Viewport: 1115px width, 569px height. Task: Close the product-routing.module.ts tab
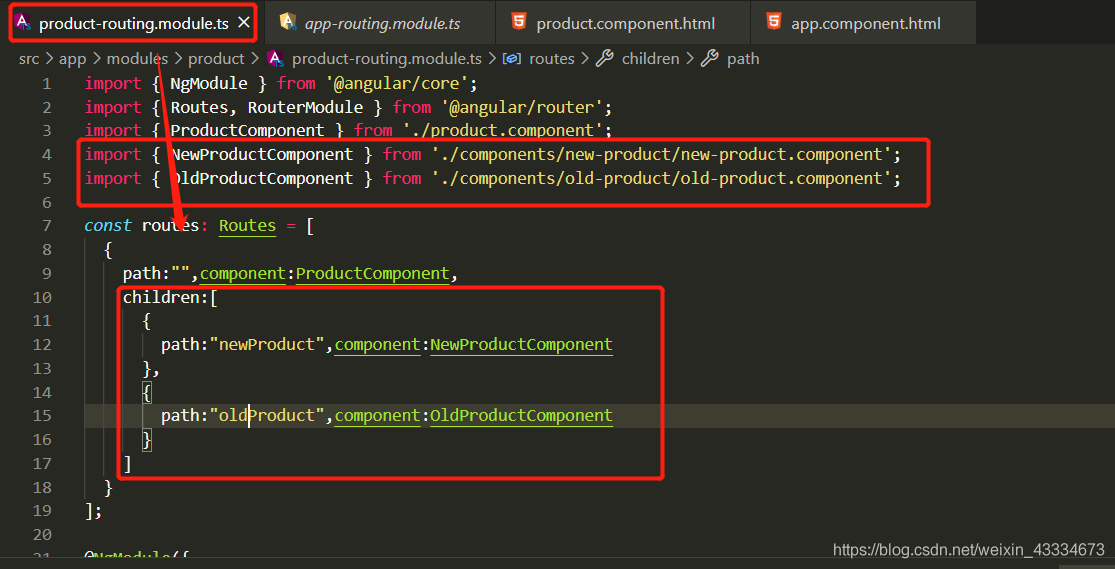(x=243, y=23)
